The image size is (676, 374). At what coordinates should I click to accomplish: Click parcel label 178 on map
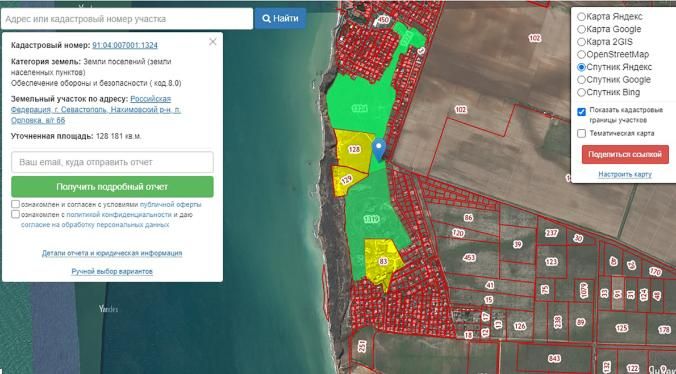(x=664, y=330)
